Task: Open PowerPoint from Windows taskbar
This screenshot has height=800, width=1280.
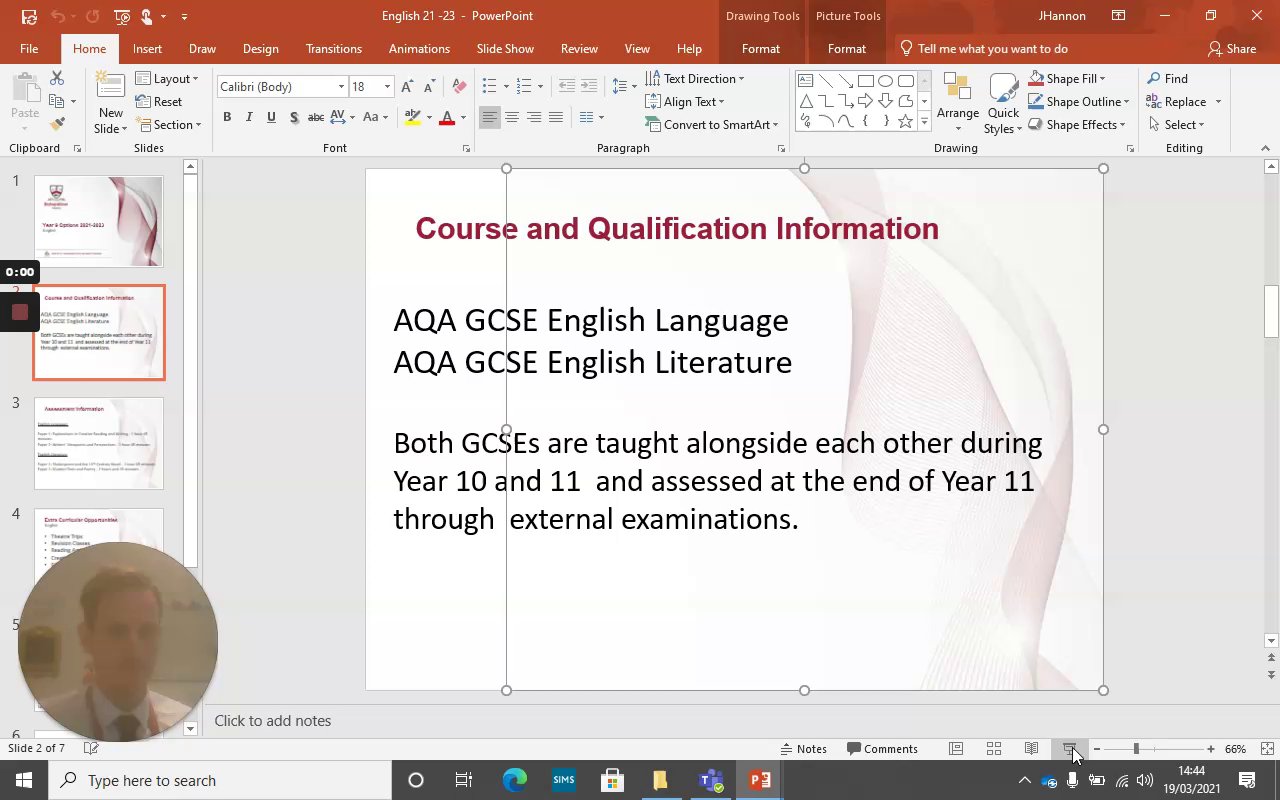Action: click(x=760, y=780)
